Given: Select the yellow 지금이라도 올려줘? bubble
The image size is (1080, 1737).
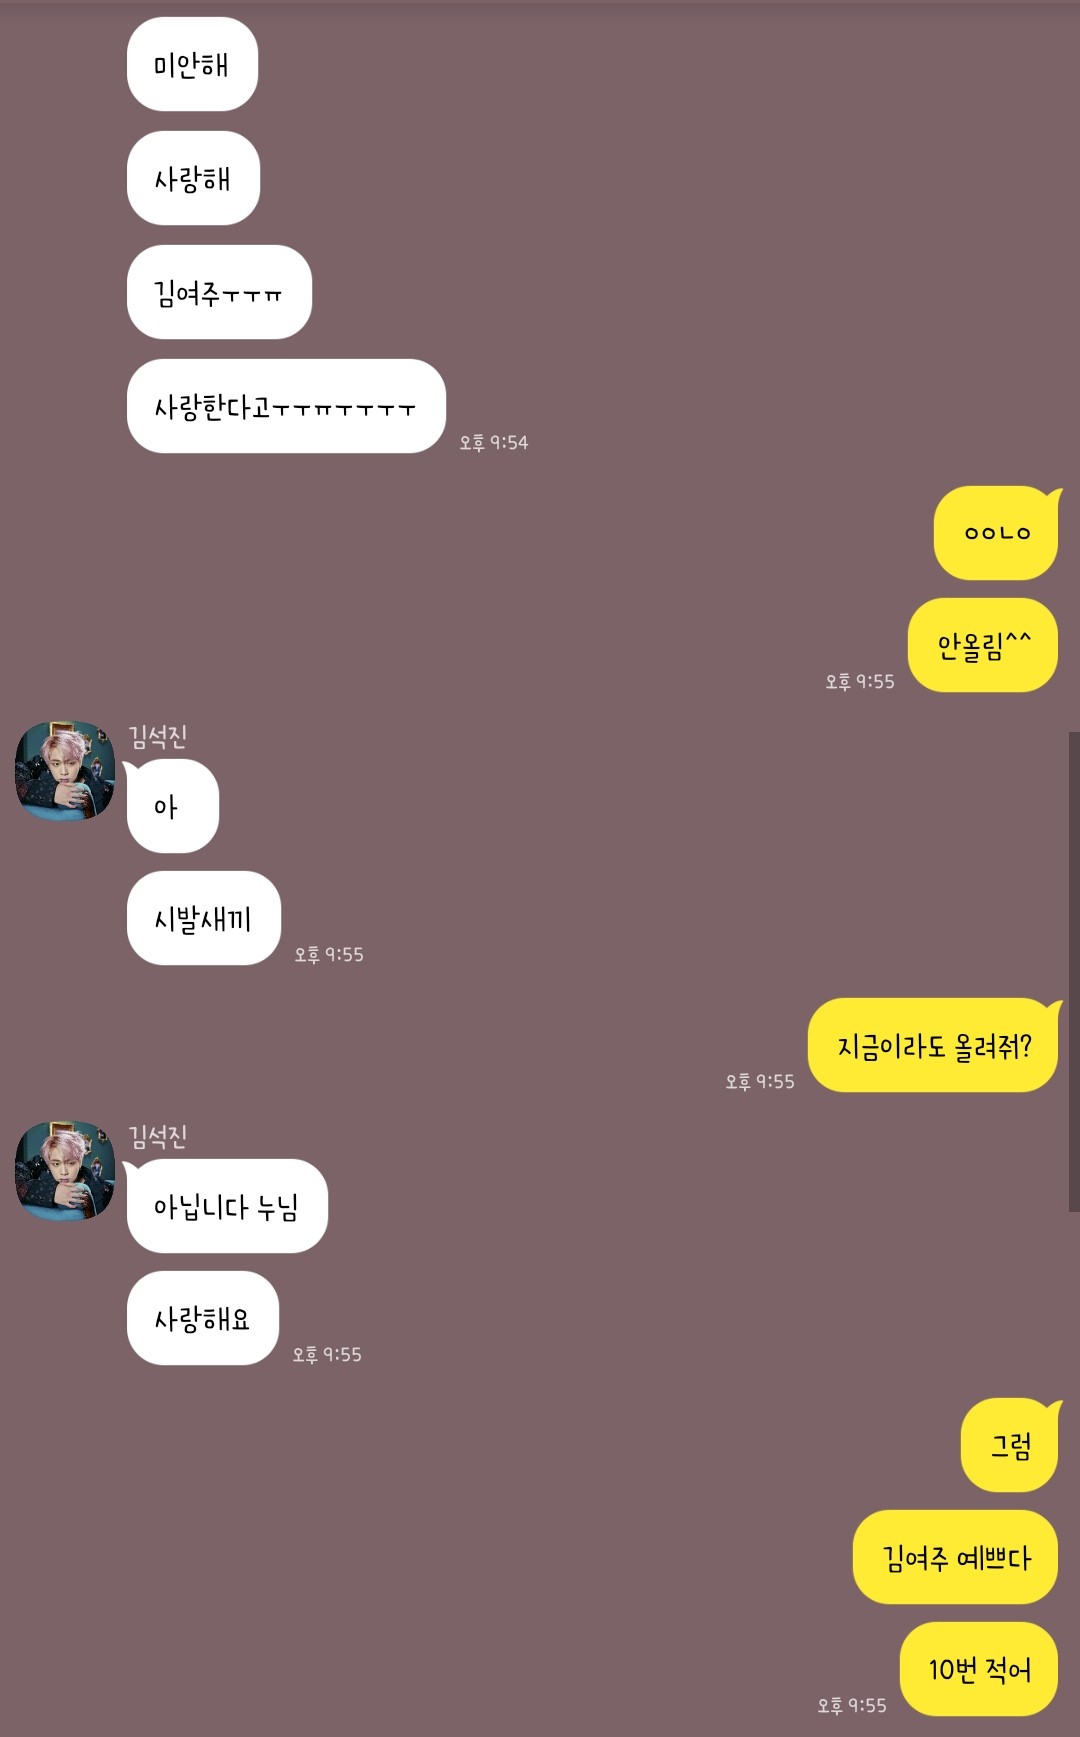Looking at the screenshot, I should click(934, 1046).
